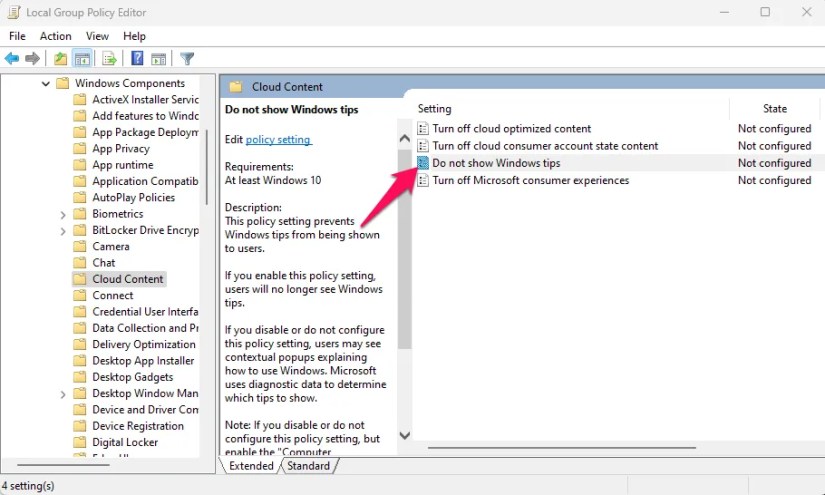Select Desktop App Installer tree folder
The height and width of the screenshot is (495, 825).
[143, 360]
